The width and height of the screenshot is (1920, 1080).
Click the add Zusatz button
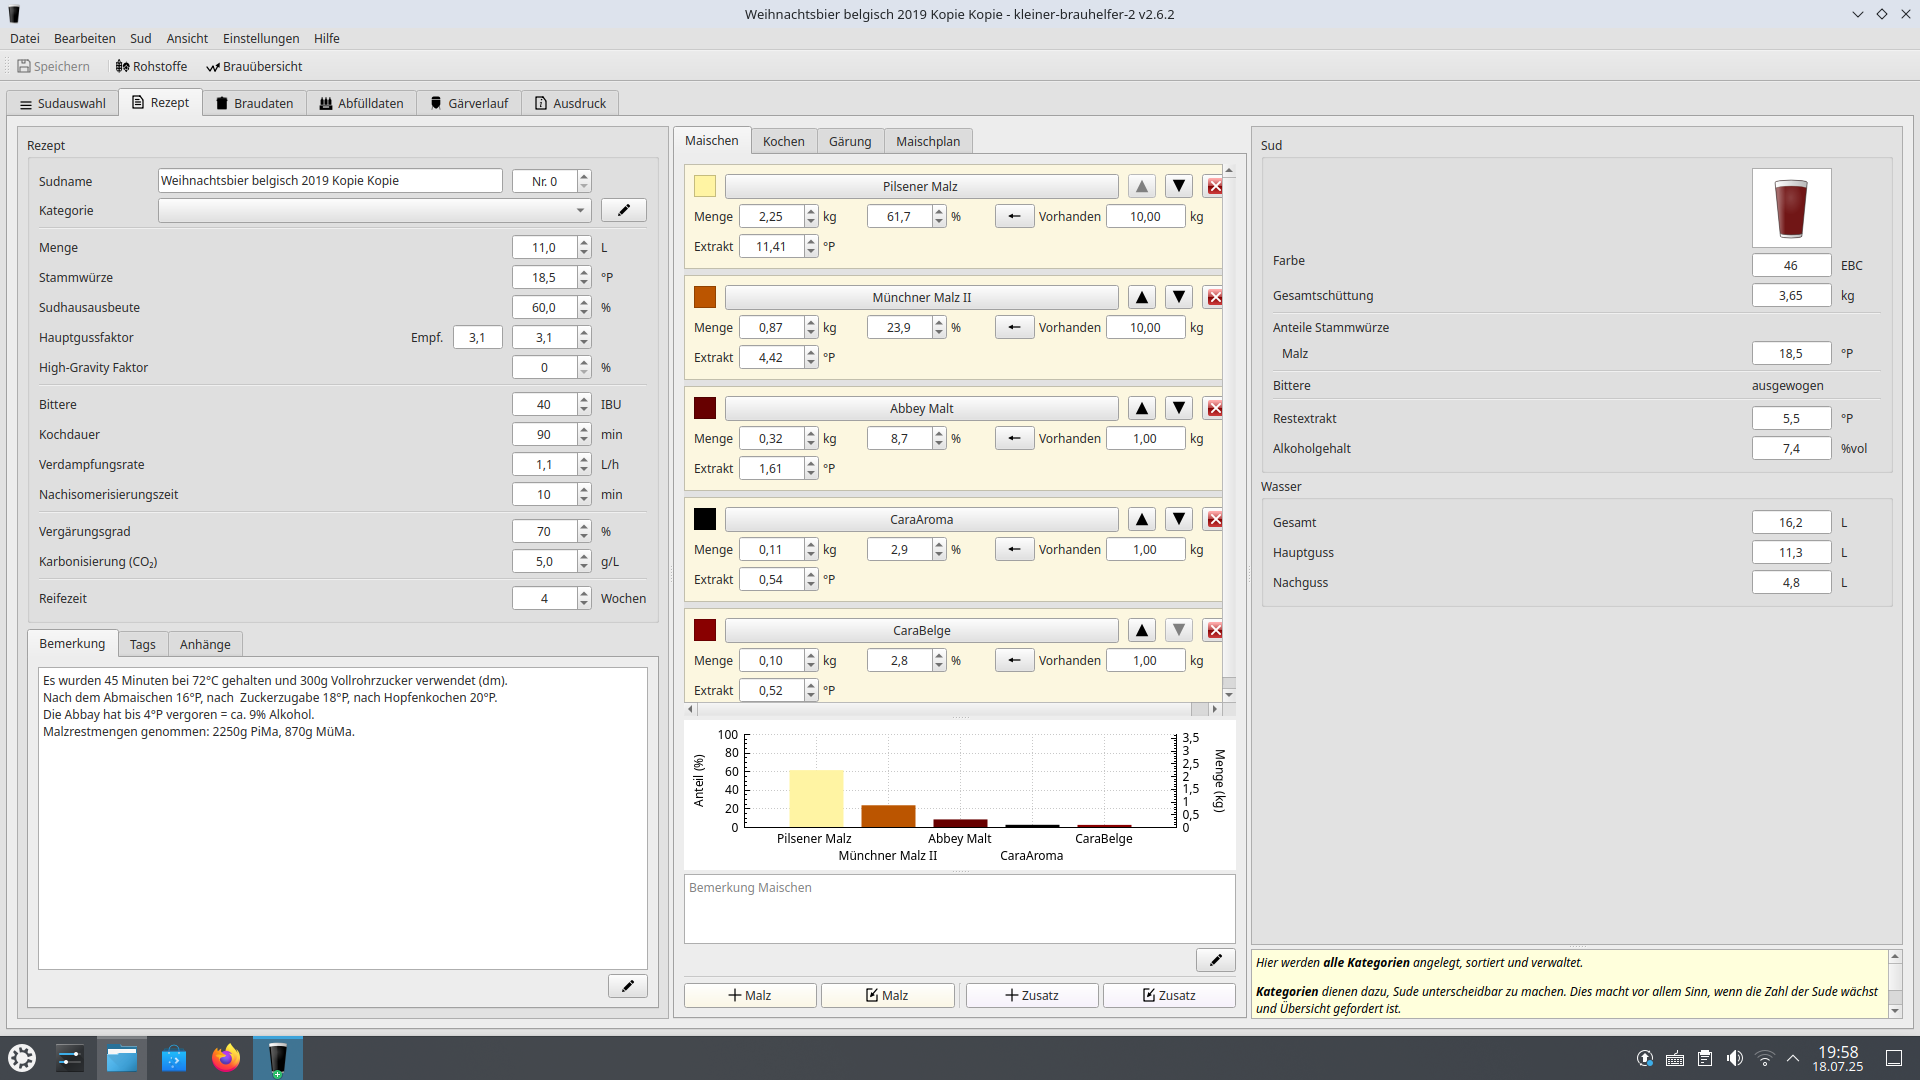pyautogui.click(x=1031, y=996)
